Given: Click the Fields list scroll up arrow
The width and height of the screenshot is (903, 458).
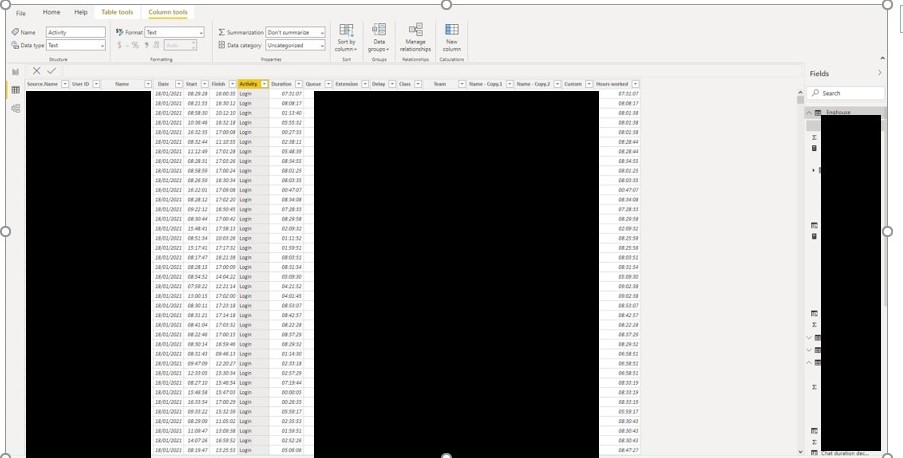Looking at the screenshot, I should coord(800,92).
